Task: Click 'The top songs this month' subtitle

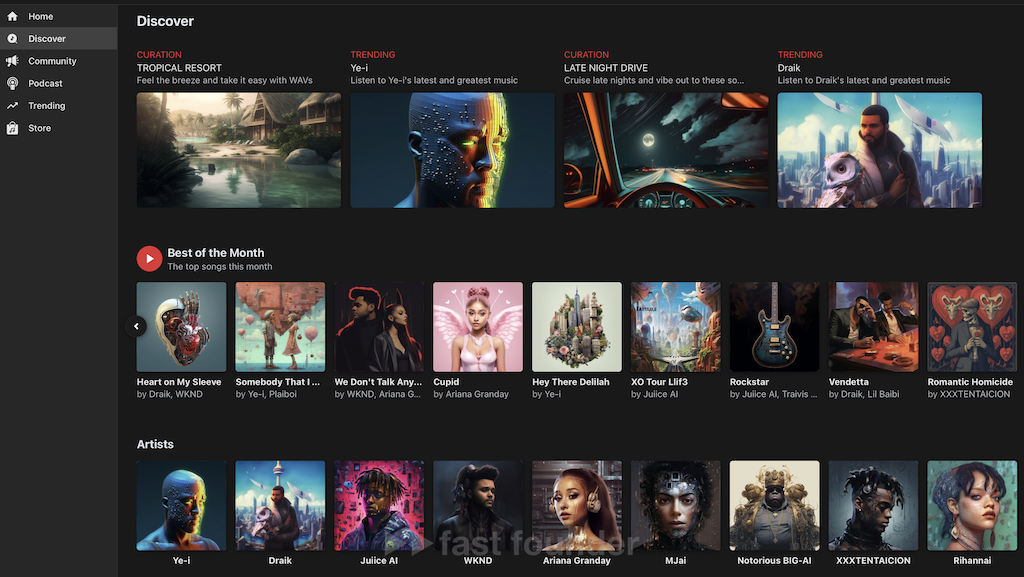Action: point(219,267)
